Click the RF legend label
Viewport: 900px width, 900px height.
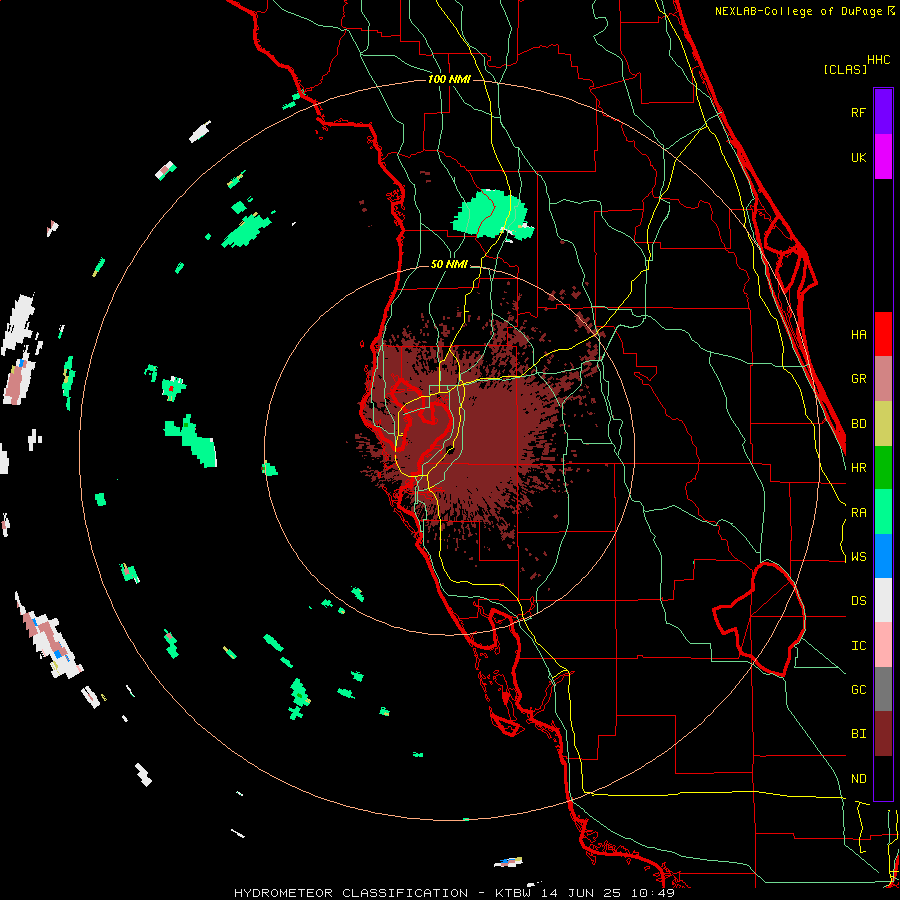click(x=858, y=112)
